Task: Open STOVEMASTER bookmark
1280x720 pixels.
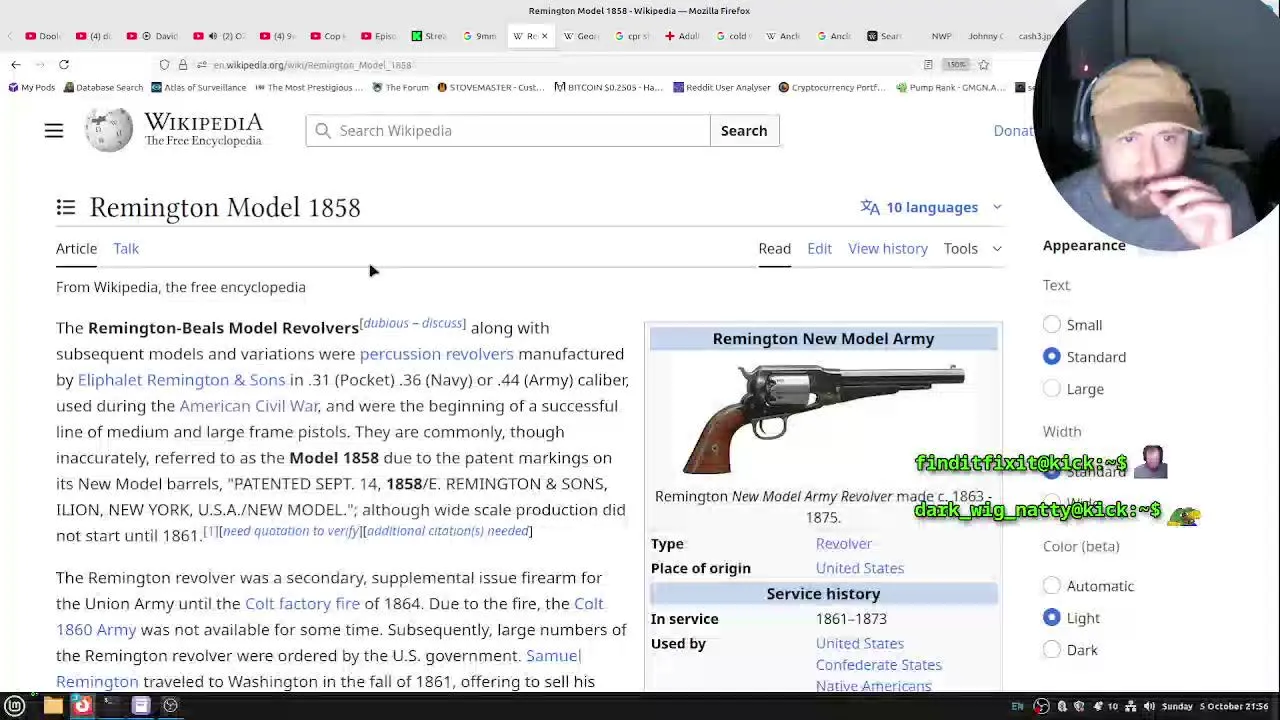Action: 490,87
